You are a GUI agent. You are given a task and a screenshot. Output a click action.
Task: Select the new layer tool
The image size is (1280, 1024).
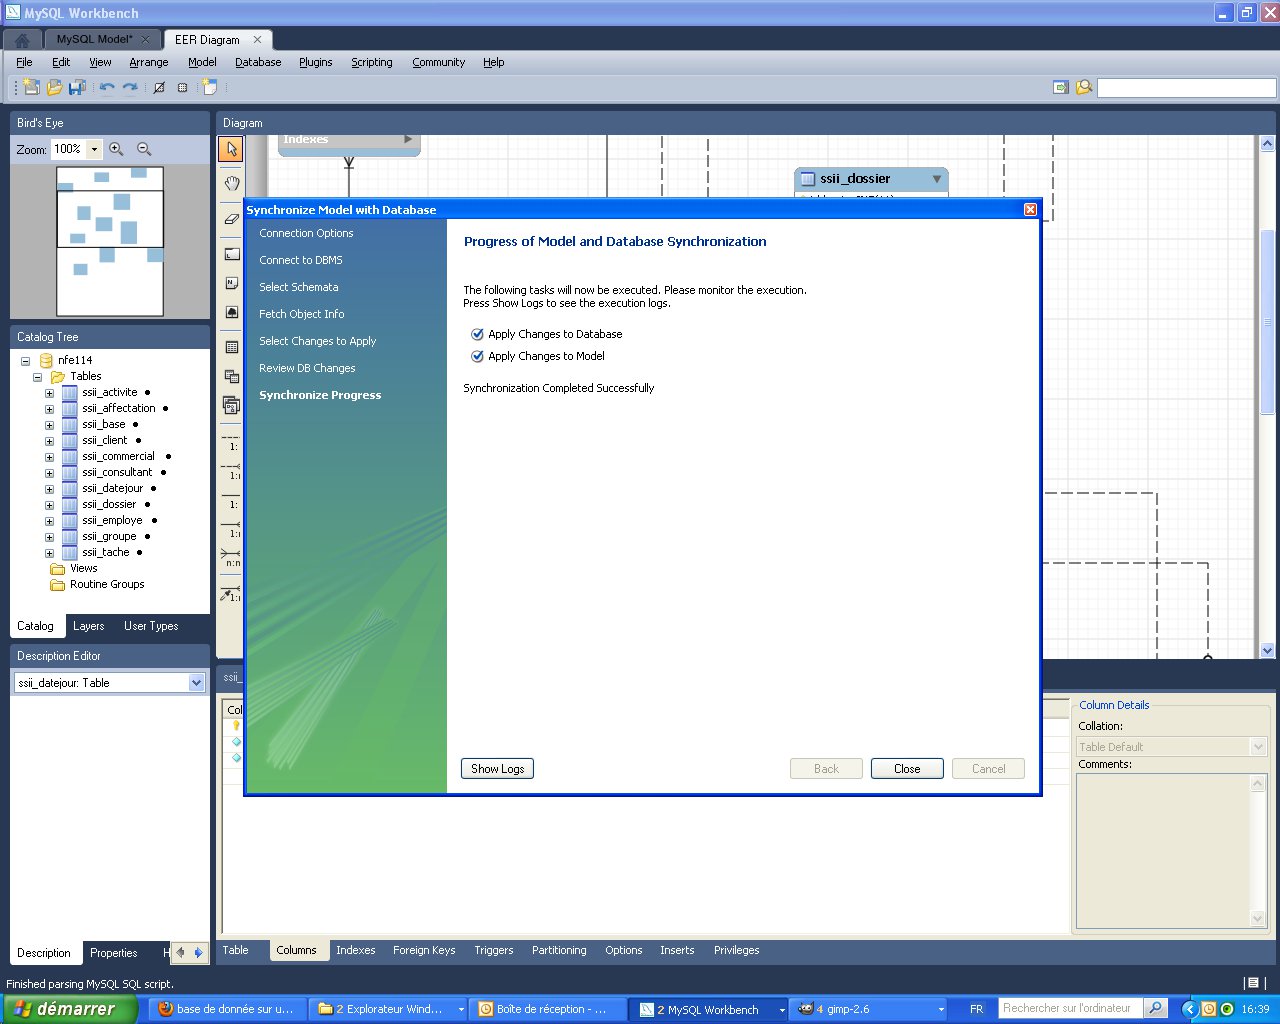point(231,254)
